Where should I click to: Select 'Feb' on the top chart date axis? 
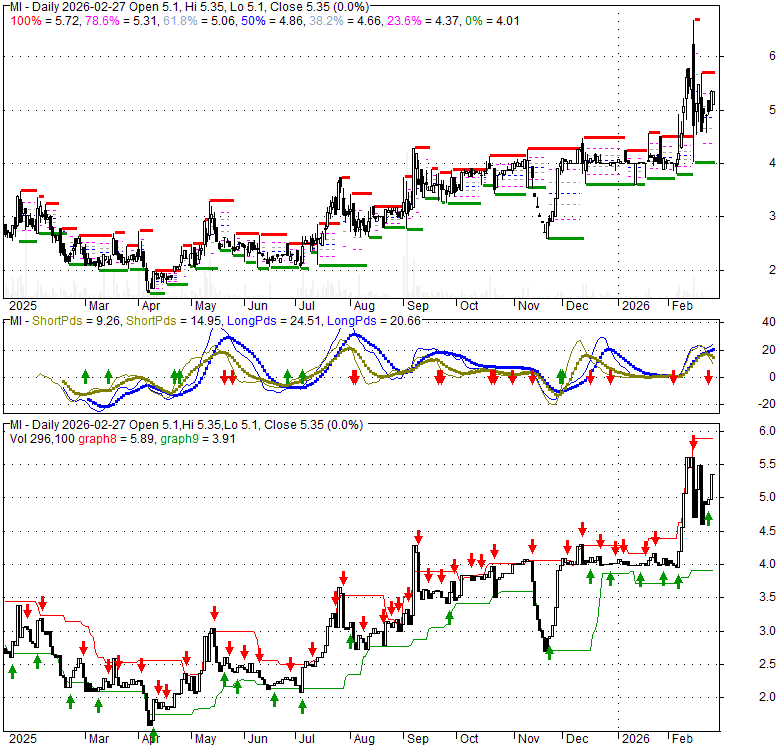682,306
